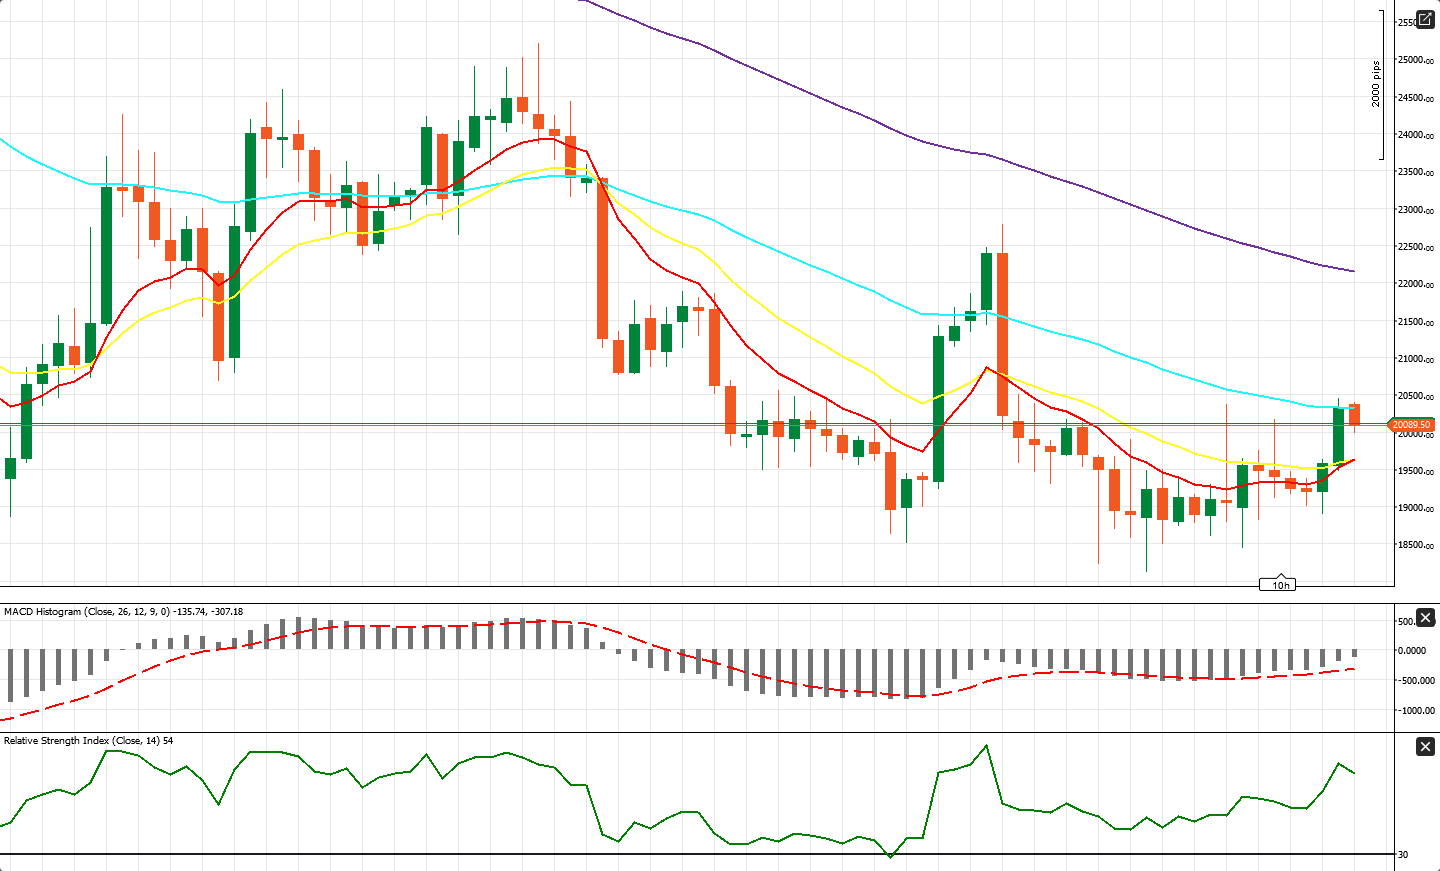Click the 22000.00 price axis label

(1416, 284)
